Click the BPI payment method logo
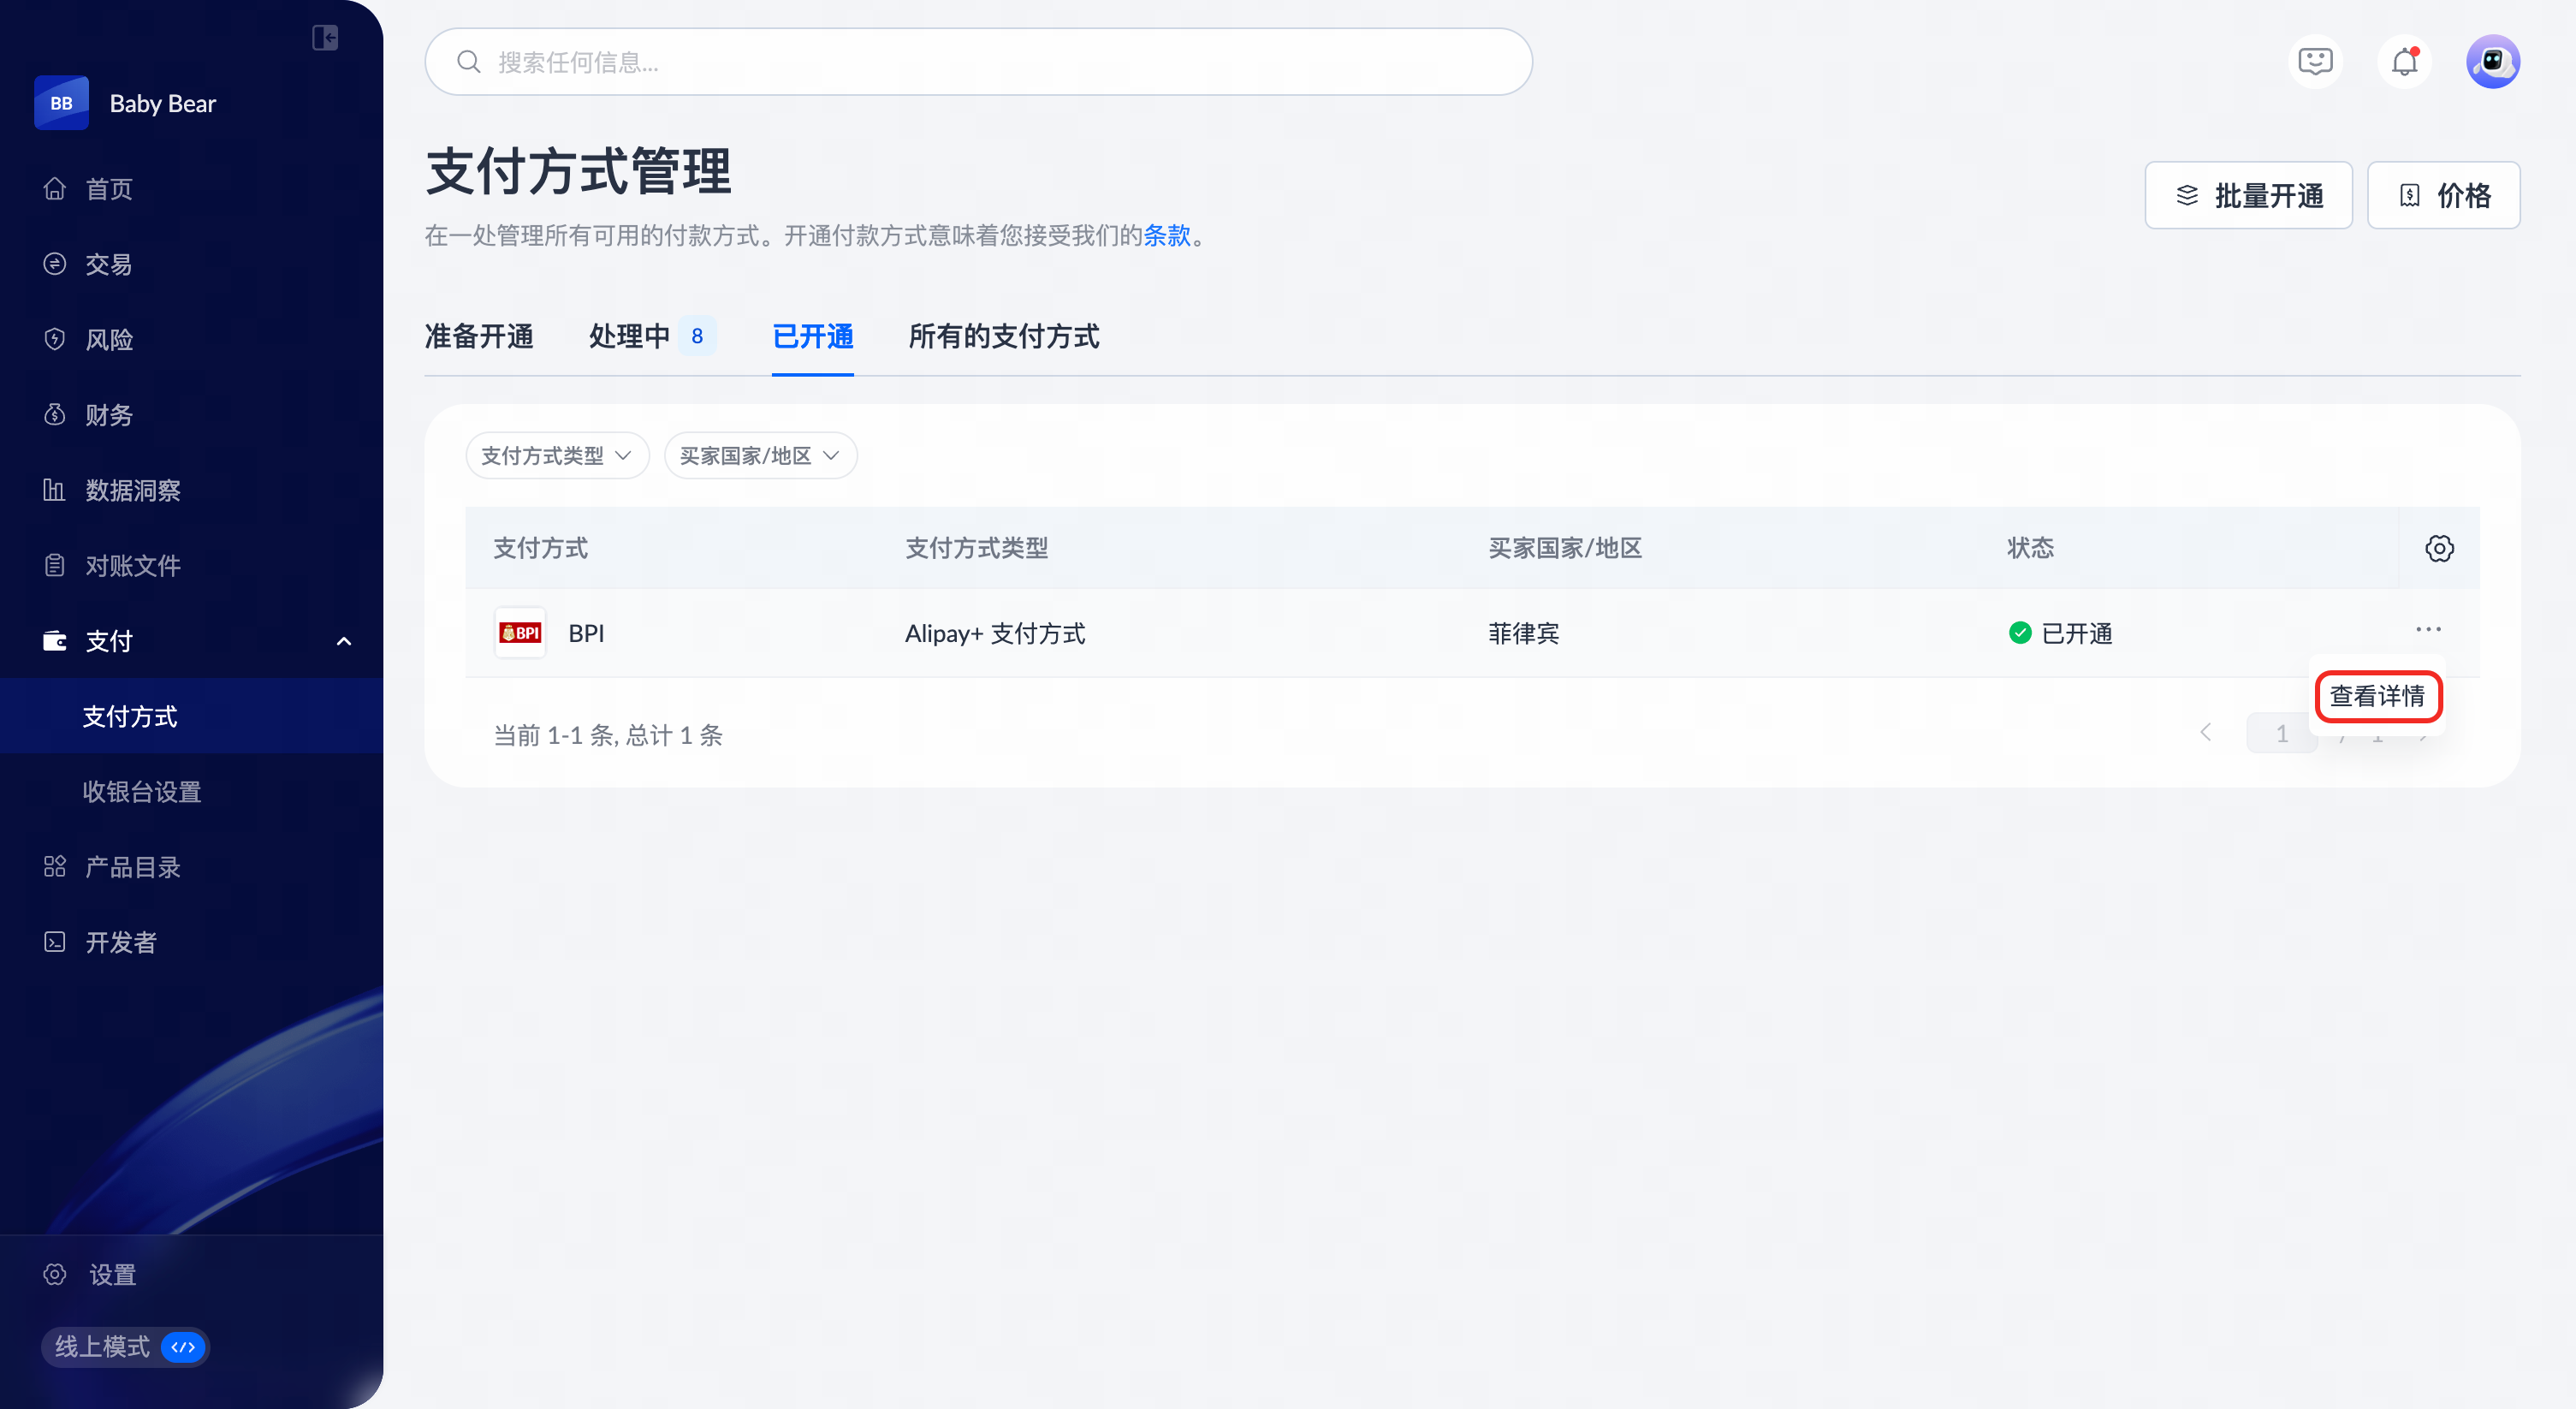Image resolution: width=2576 pixels, height=1409 pixels. 520,633
